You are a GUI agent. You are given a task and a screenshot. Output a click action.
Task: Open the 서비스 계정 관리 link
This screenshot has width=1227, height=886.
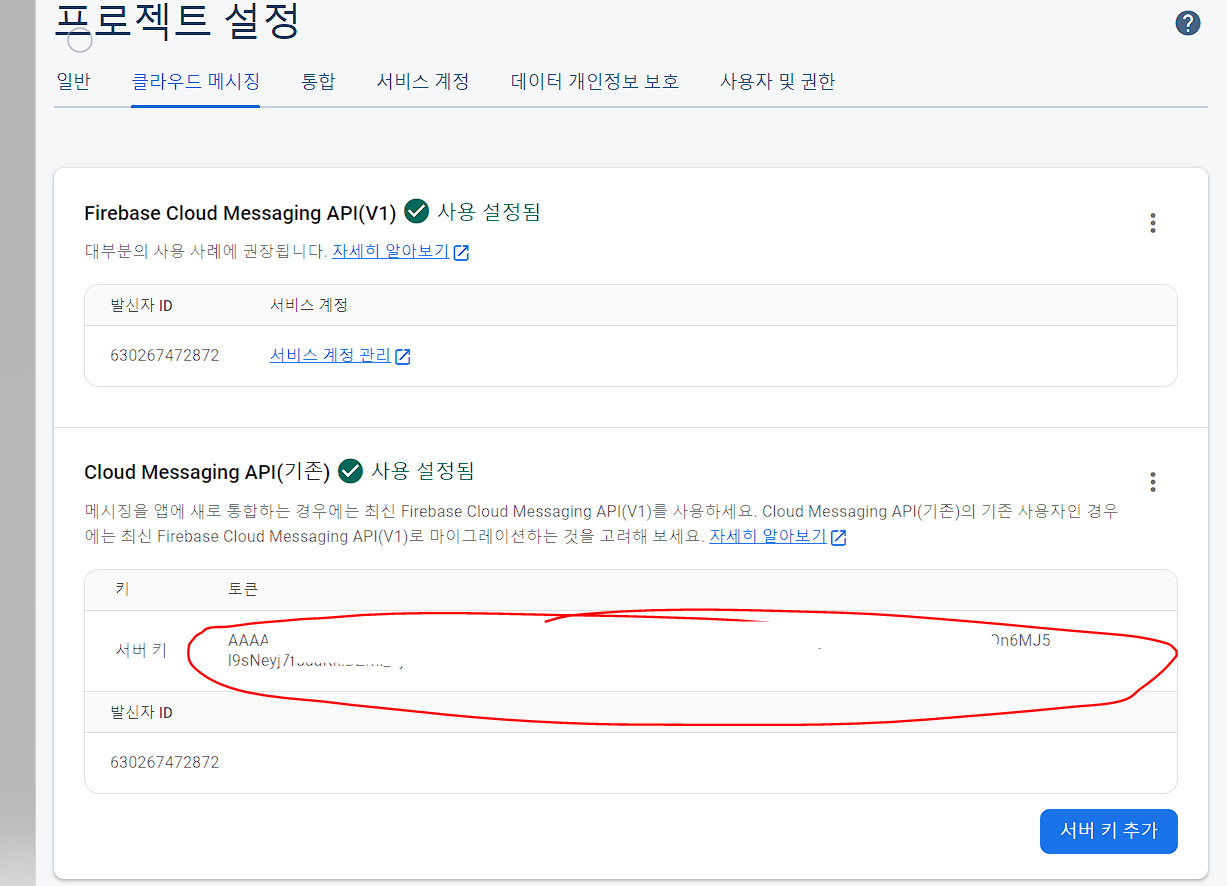pos(330,356)
